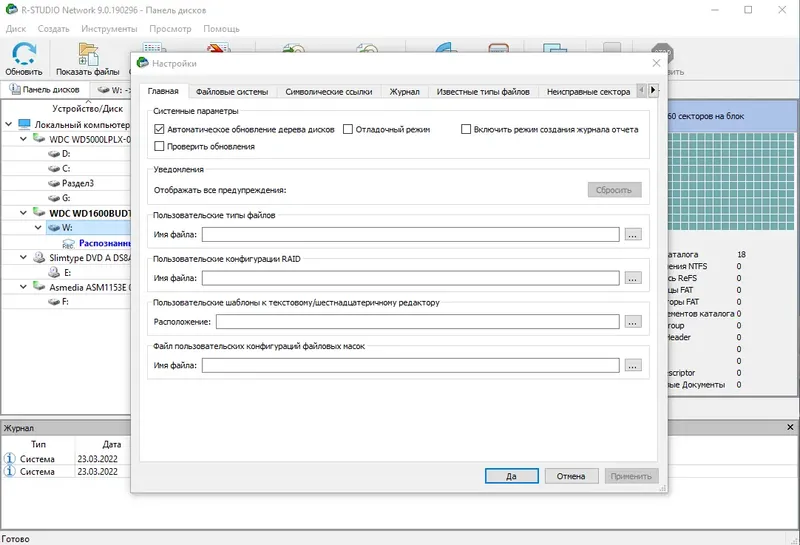The image size is (800, 545).
Task: Collapse the W: volume tree node
Action: 38,228
